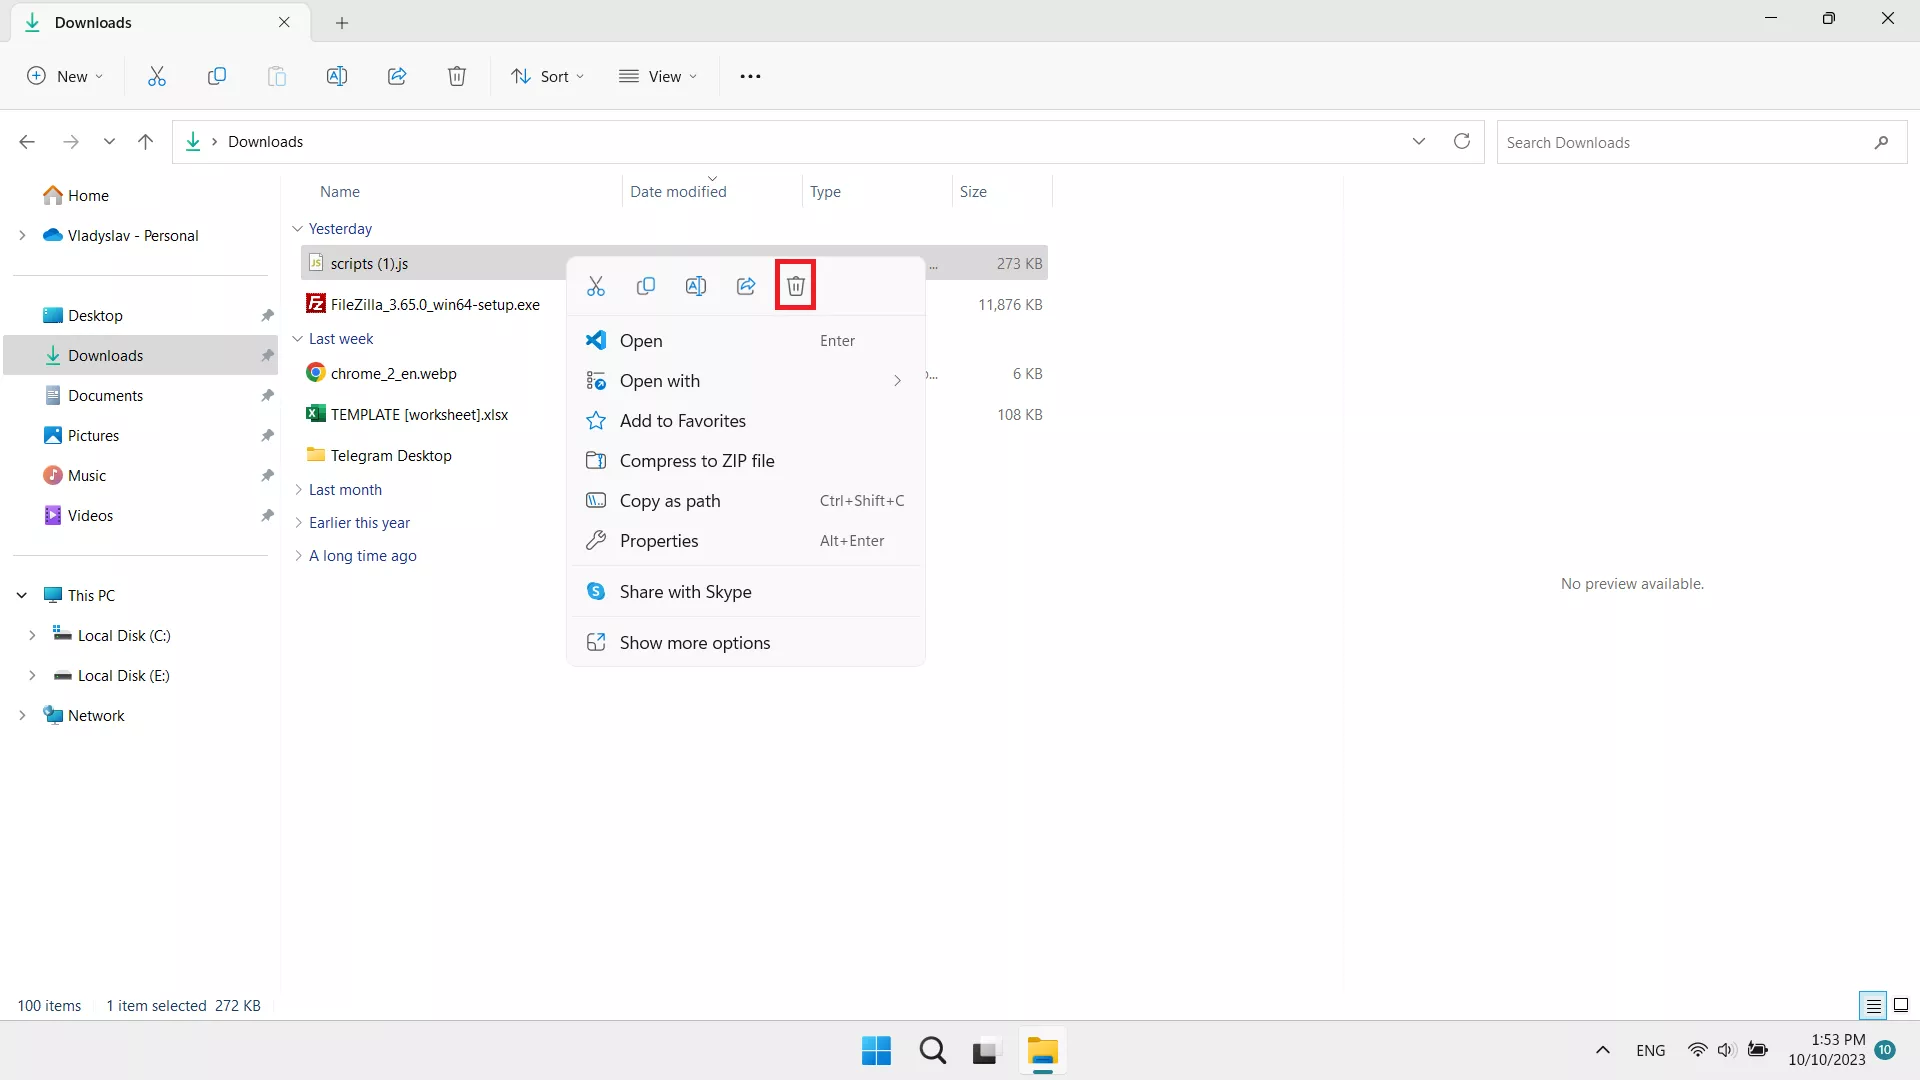The image size is (1920, 1080).
Task: Click the New button in toolbar
Action: (65, 76)
